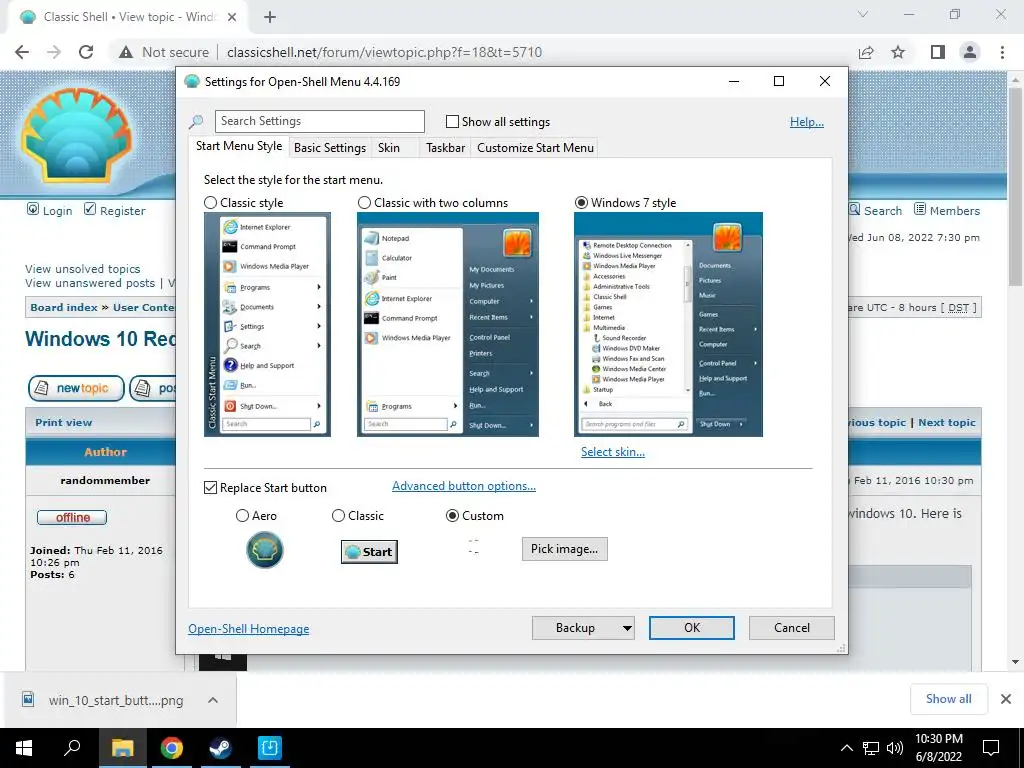The image size is (1024, 768).
Task: Select Classic with two columns option
Action: tap(364, 203)
